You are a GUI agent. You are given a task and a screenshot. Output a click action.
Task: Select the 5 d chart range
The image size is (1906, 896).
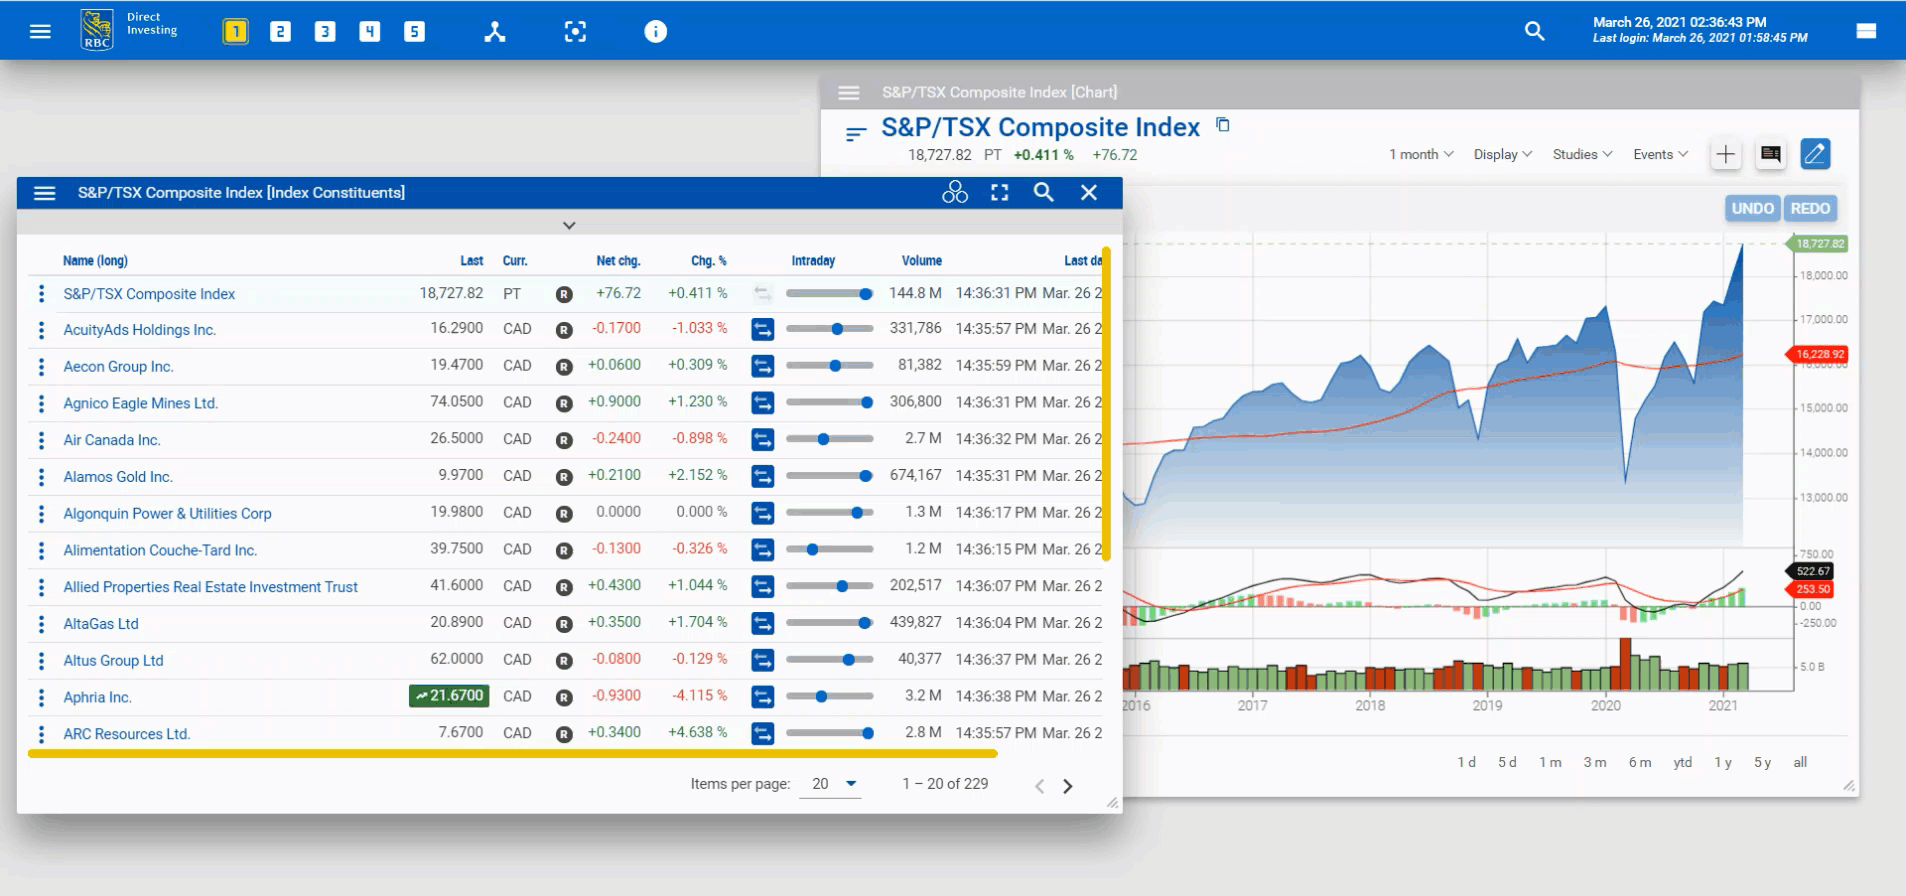(x=1507, y=762)
